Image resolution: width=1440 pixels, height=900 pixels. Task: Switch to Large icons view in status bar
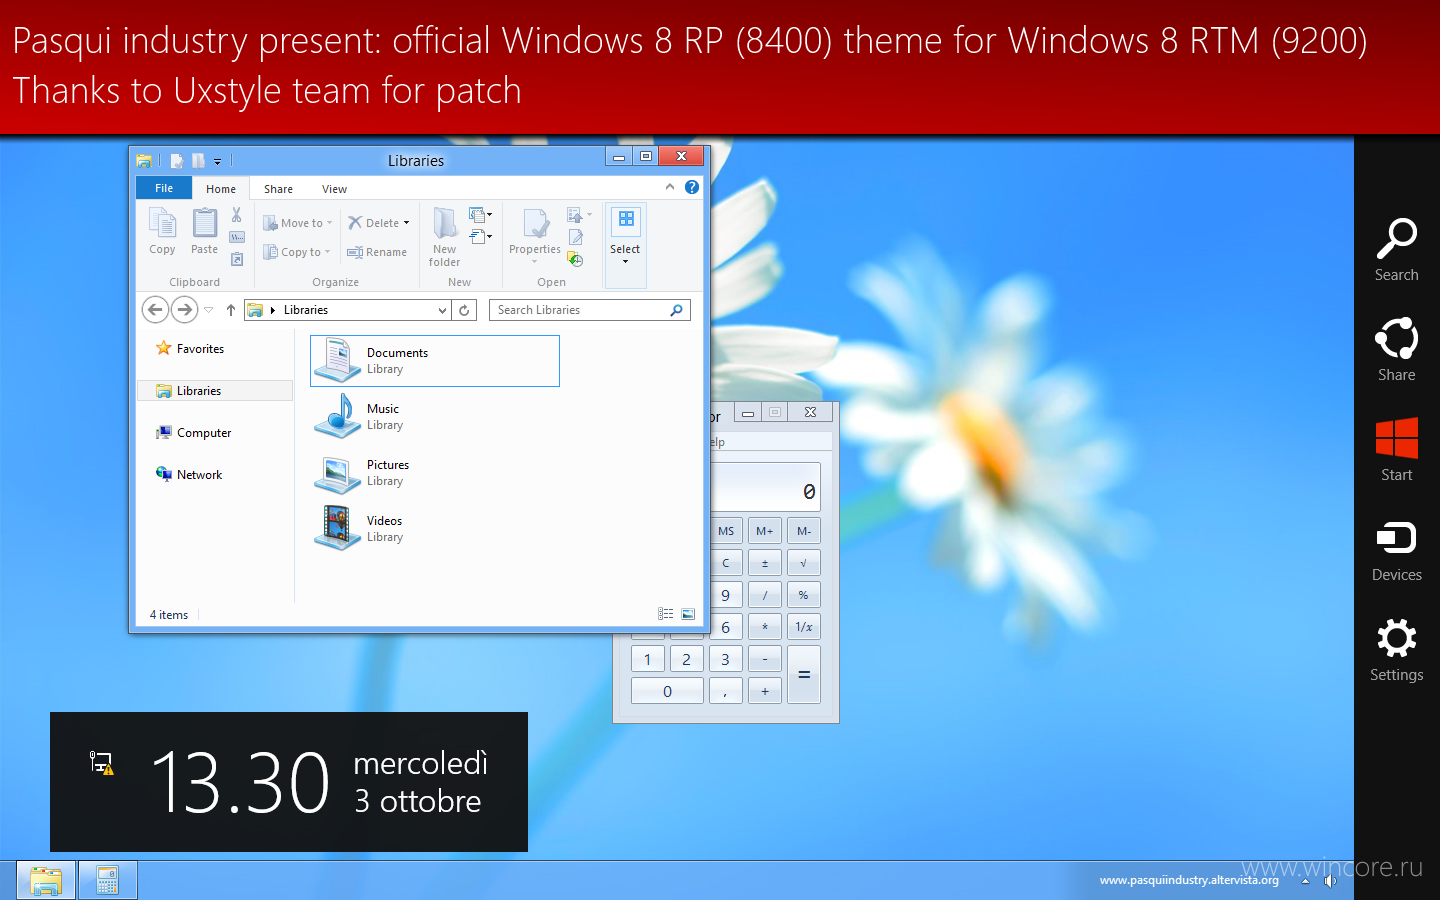pos(688,614)
